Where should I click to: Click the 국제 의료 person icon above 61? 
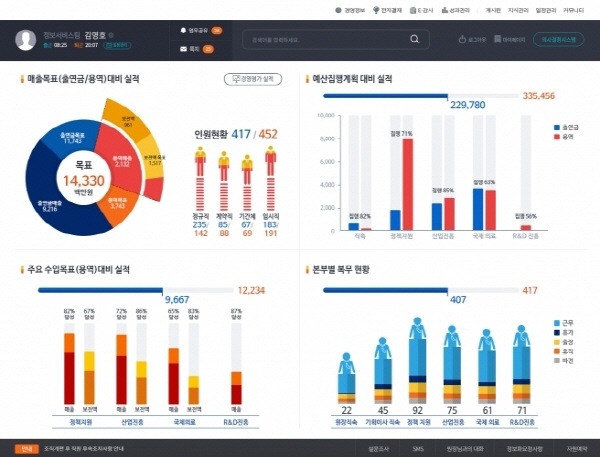[487, 340]
